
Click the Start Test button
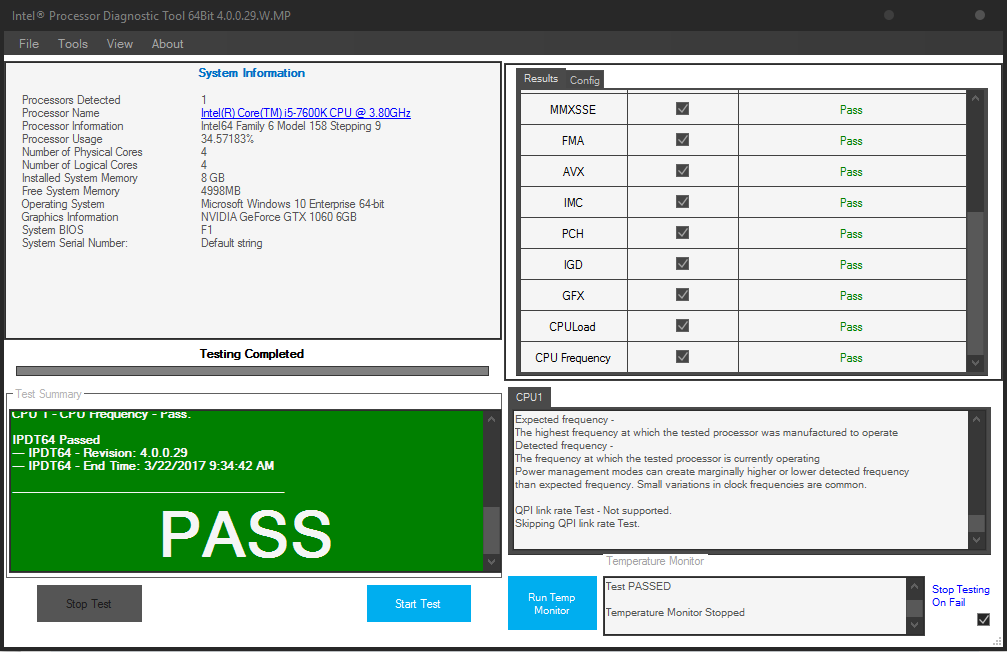tap(418, 603)
